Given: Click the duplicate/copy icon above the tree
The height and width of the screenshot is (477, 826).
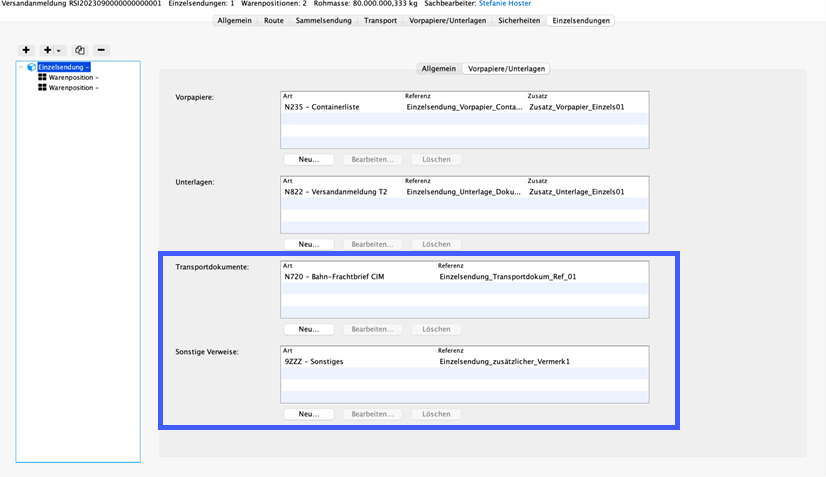Looking at the screenshot, I should tap(79, 50).
